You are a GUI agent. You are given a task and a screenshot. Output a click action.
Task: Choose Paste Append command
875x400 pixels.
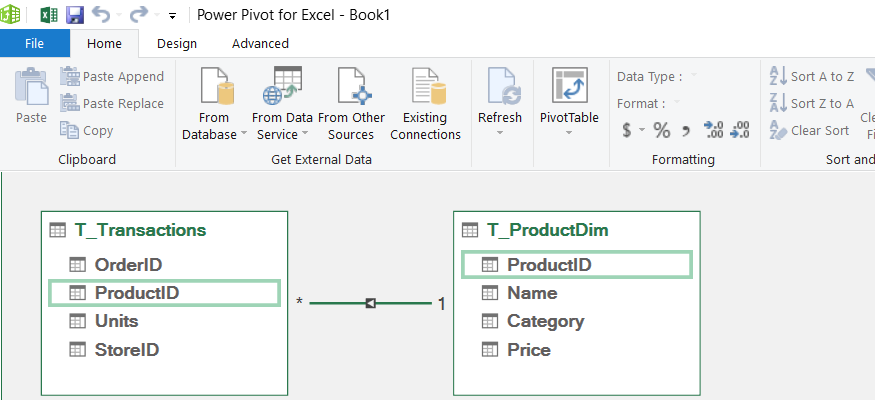point(112,76)
